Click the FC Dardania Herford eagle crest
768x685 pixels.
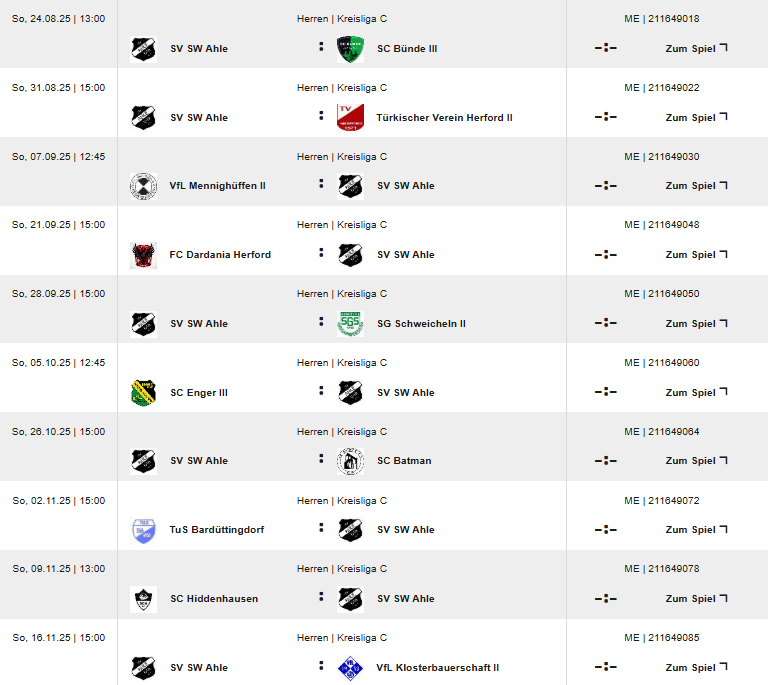click(144, 255)
